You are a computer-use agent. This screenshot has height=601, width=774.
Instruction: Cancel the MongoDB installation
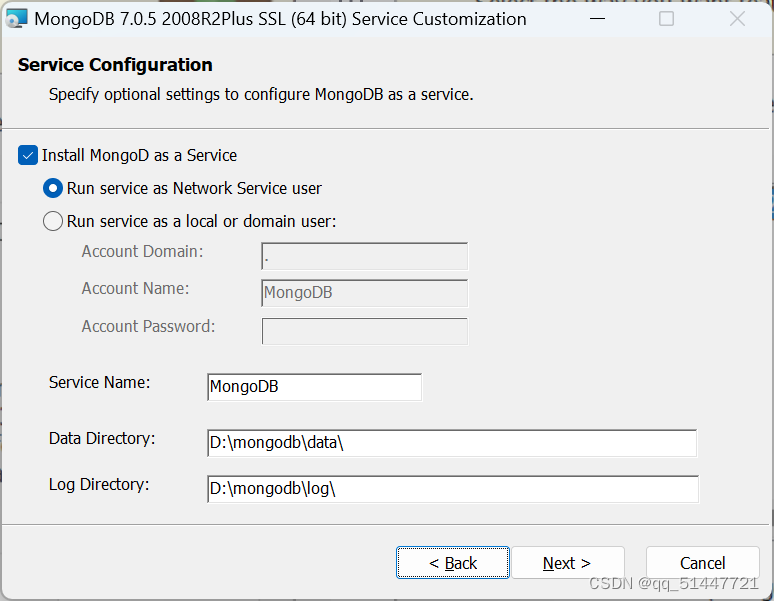702,563
